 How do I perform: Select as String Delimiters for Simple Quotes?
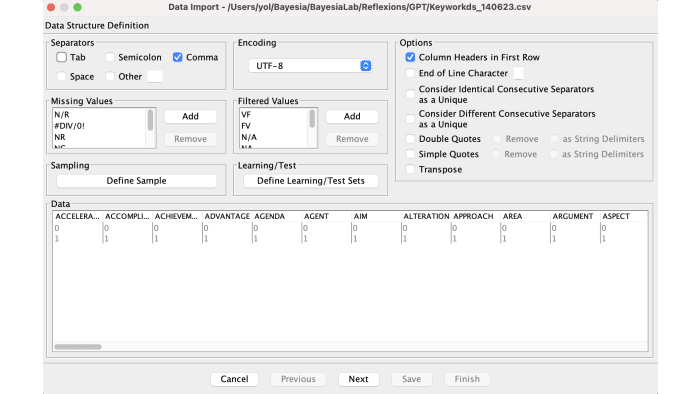point(554,154)
